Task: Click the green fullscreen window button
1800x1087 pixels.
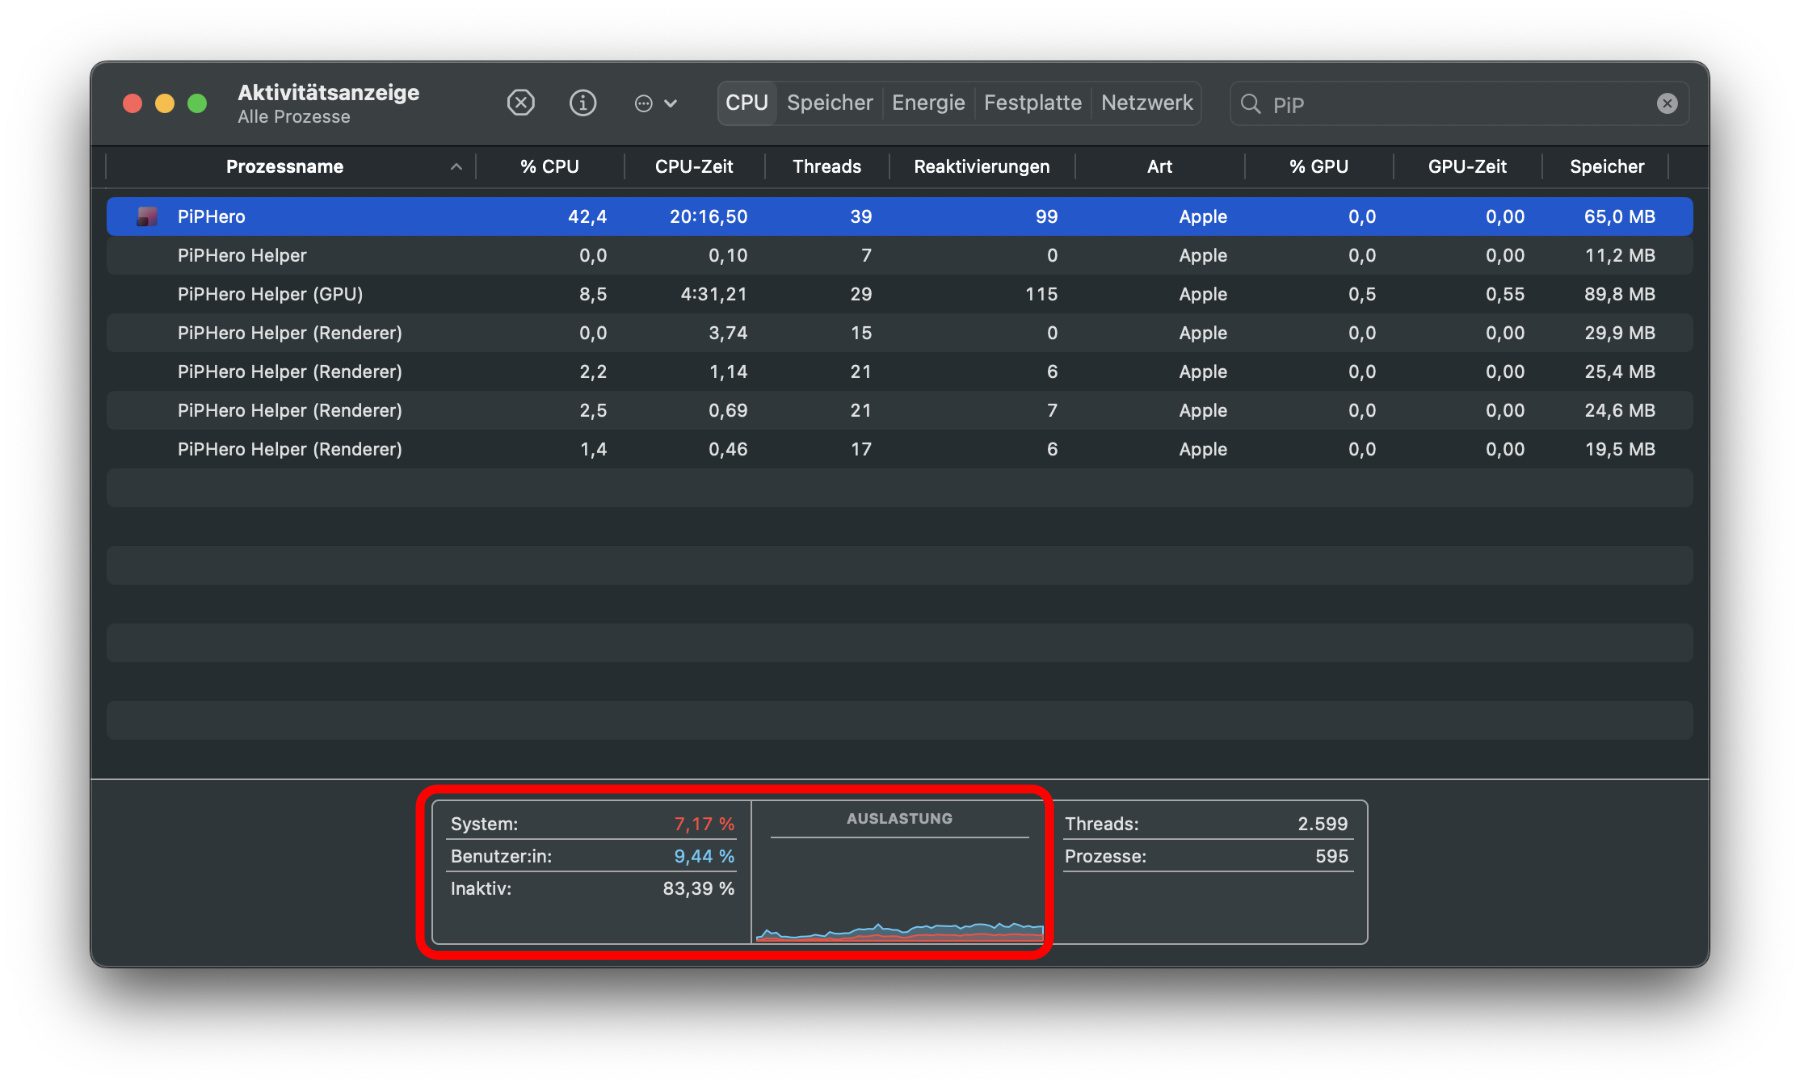Action: 197,103
